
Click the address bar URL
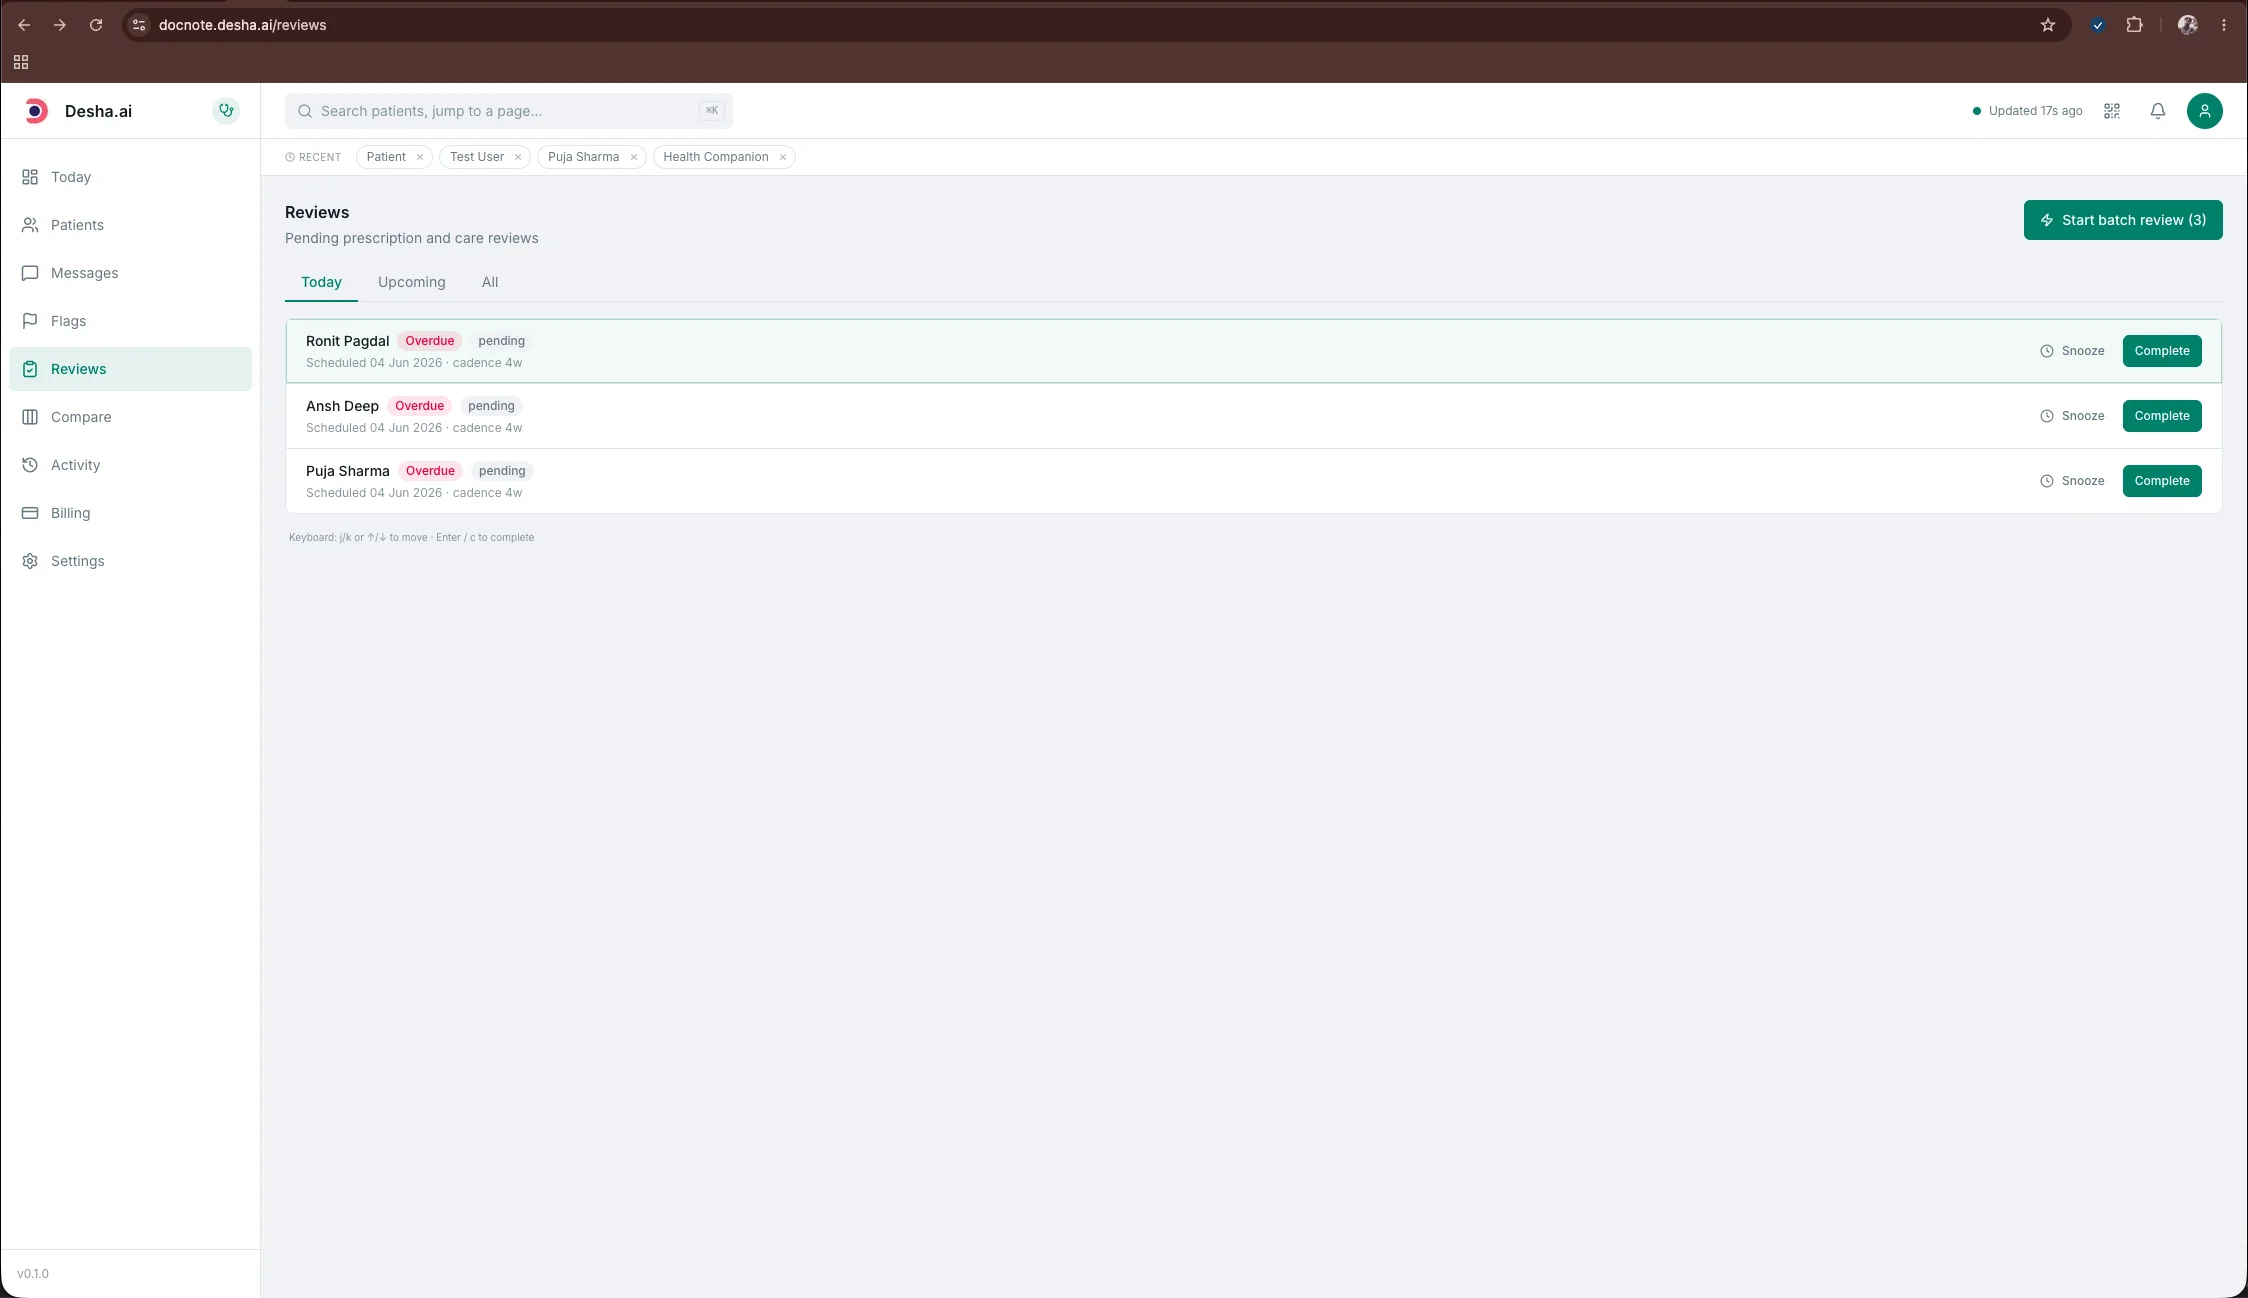[243, 25]
